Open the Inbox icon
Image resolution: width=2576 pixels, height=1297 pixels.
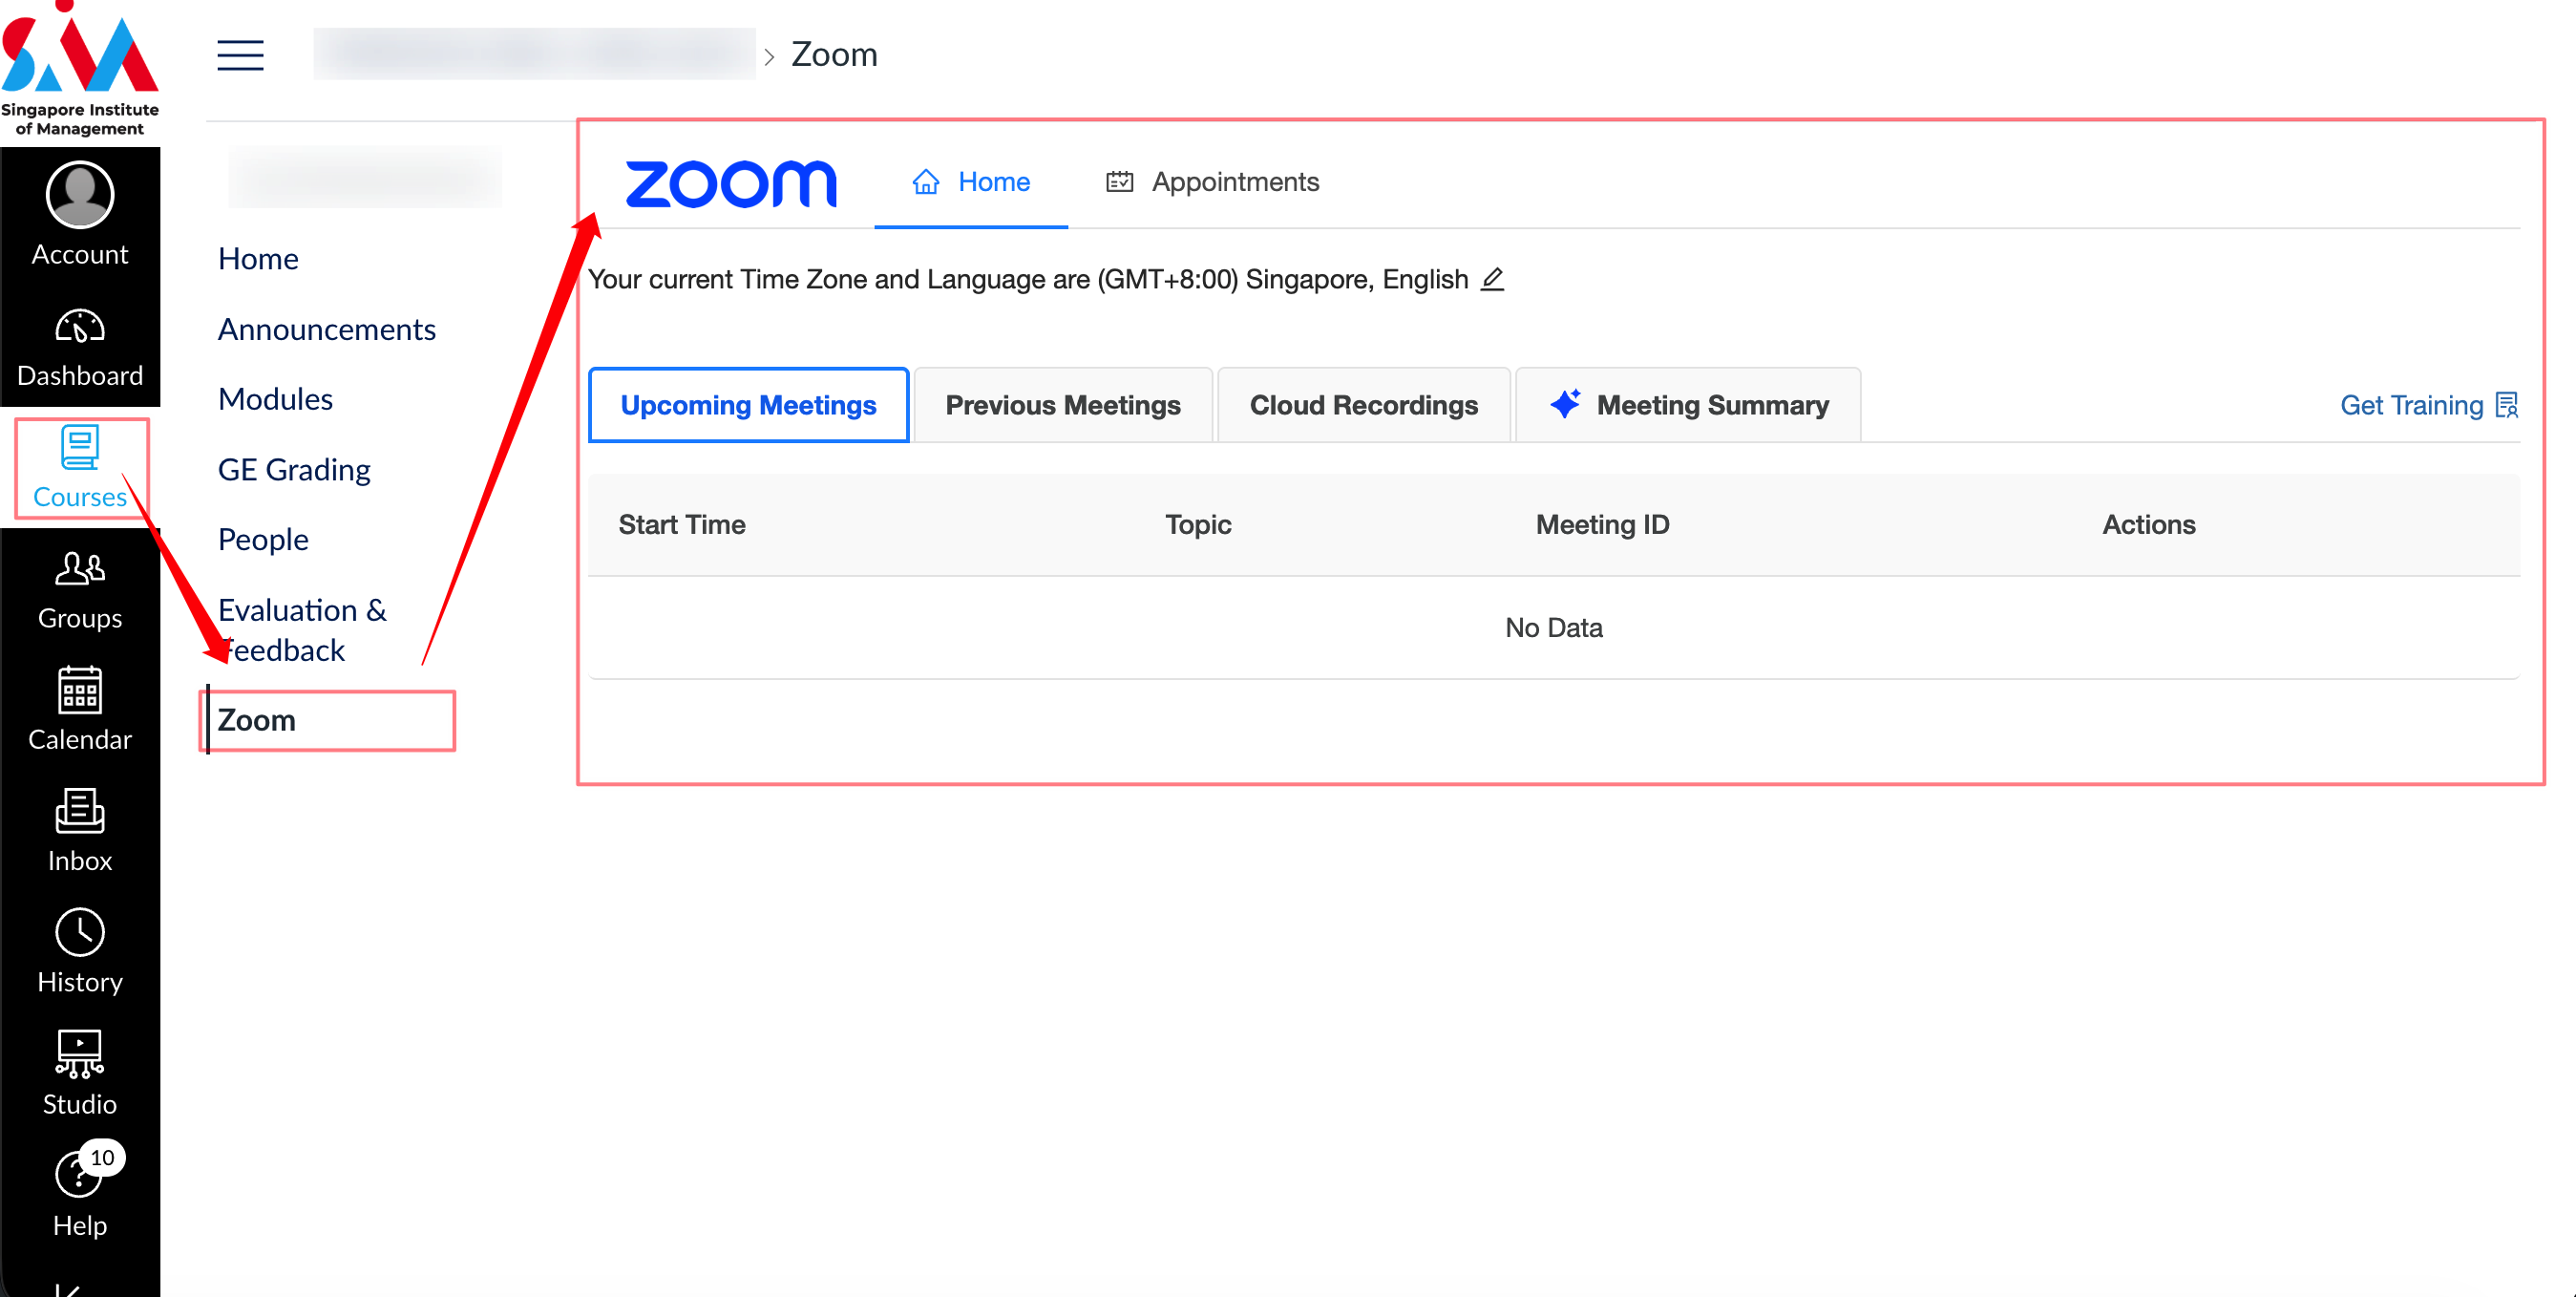(80, 812)
